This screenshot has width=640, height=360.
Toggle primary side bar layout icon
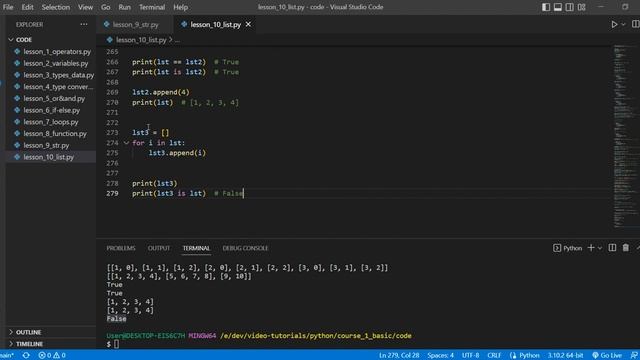546,7
